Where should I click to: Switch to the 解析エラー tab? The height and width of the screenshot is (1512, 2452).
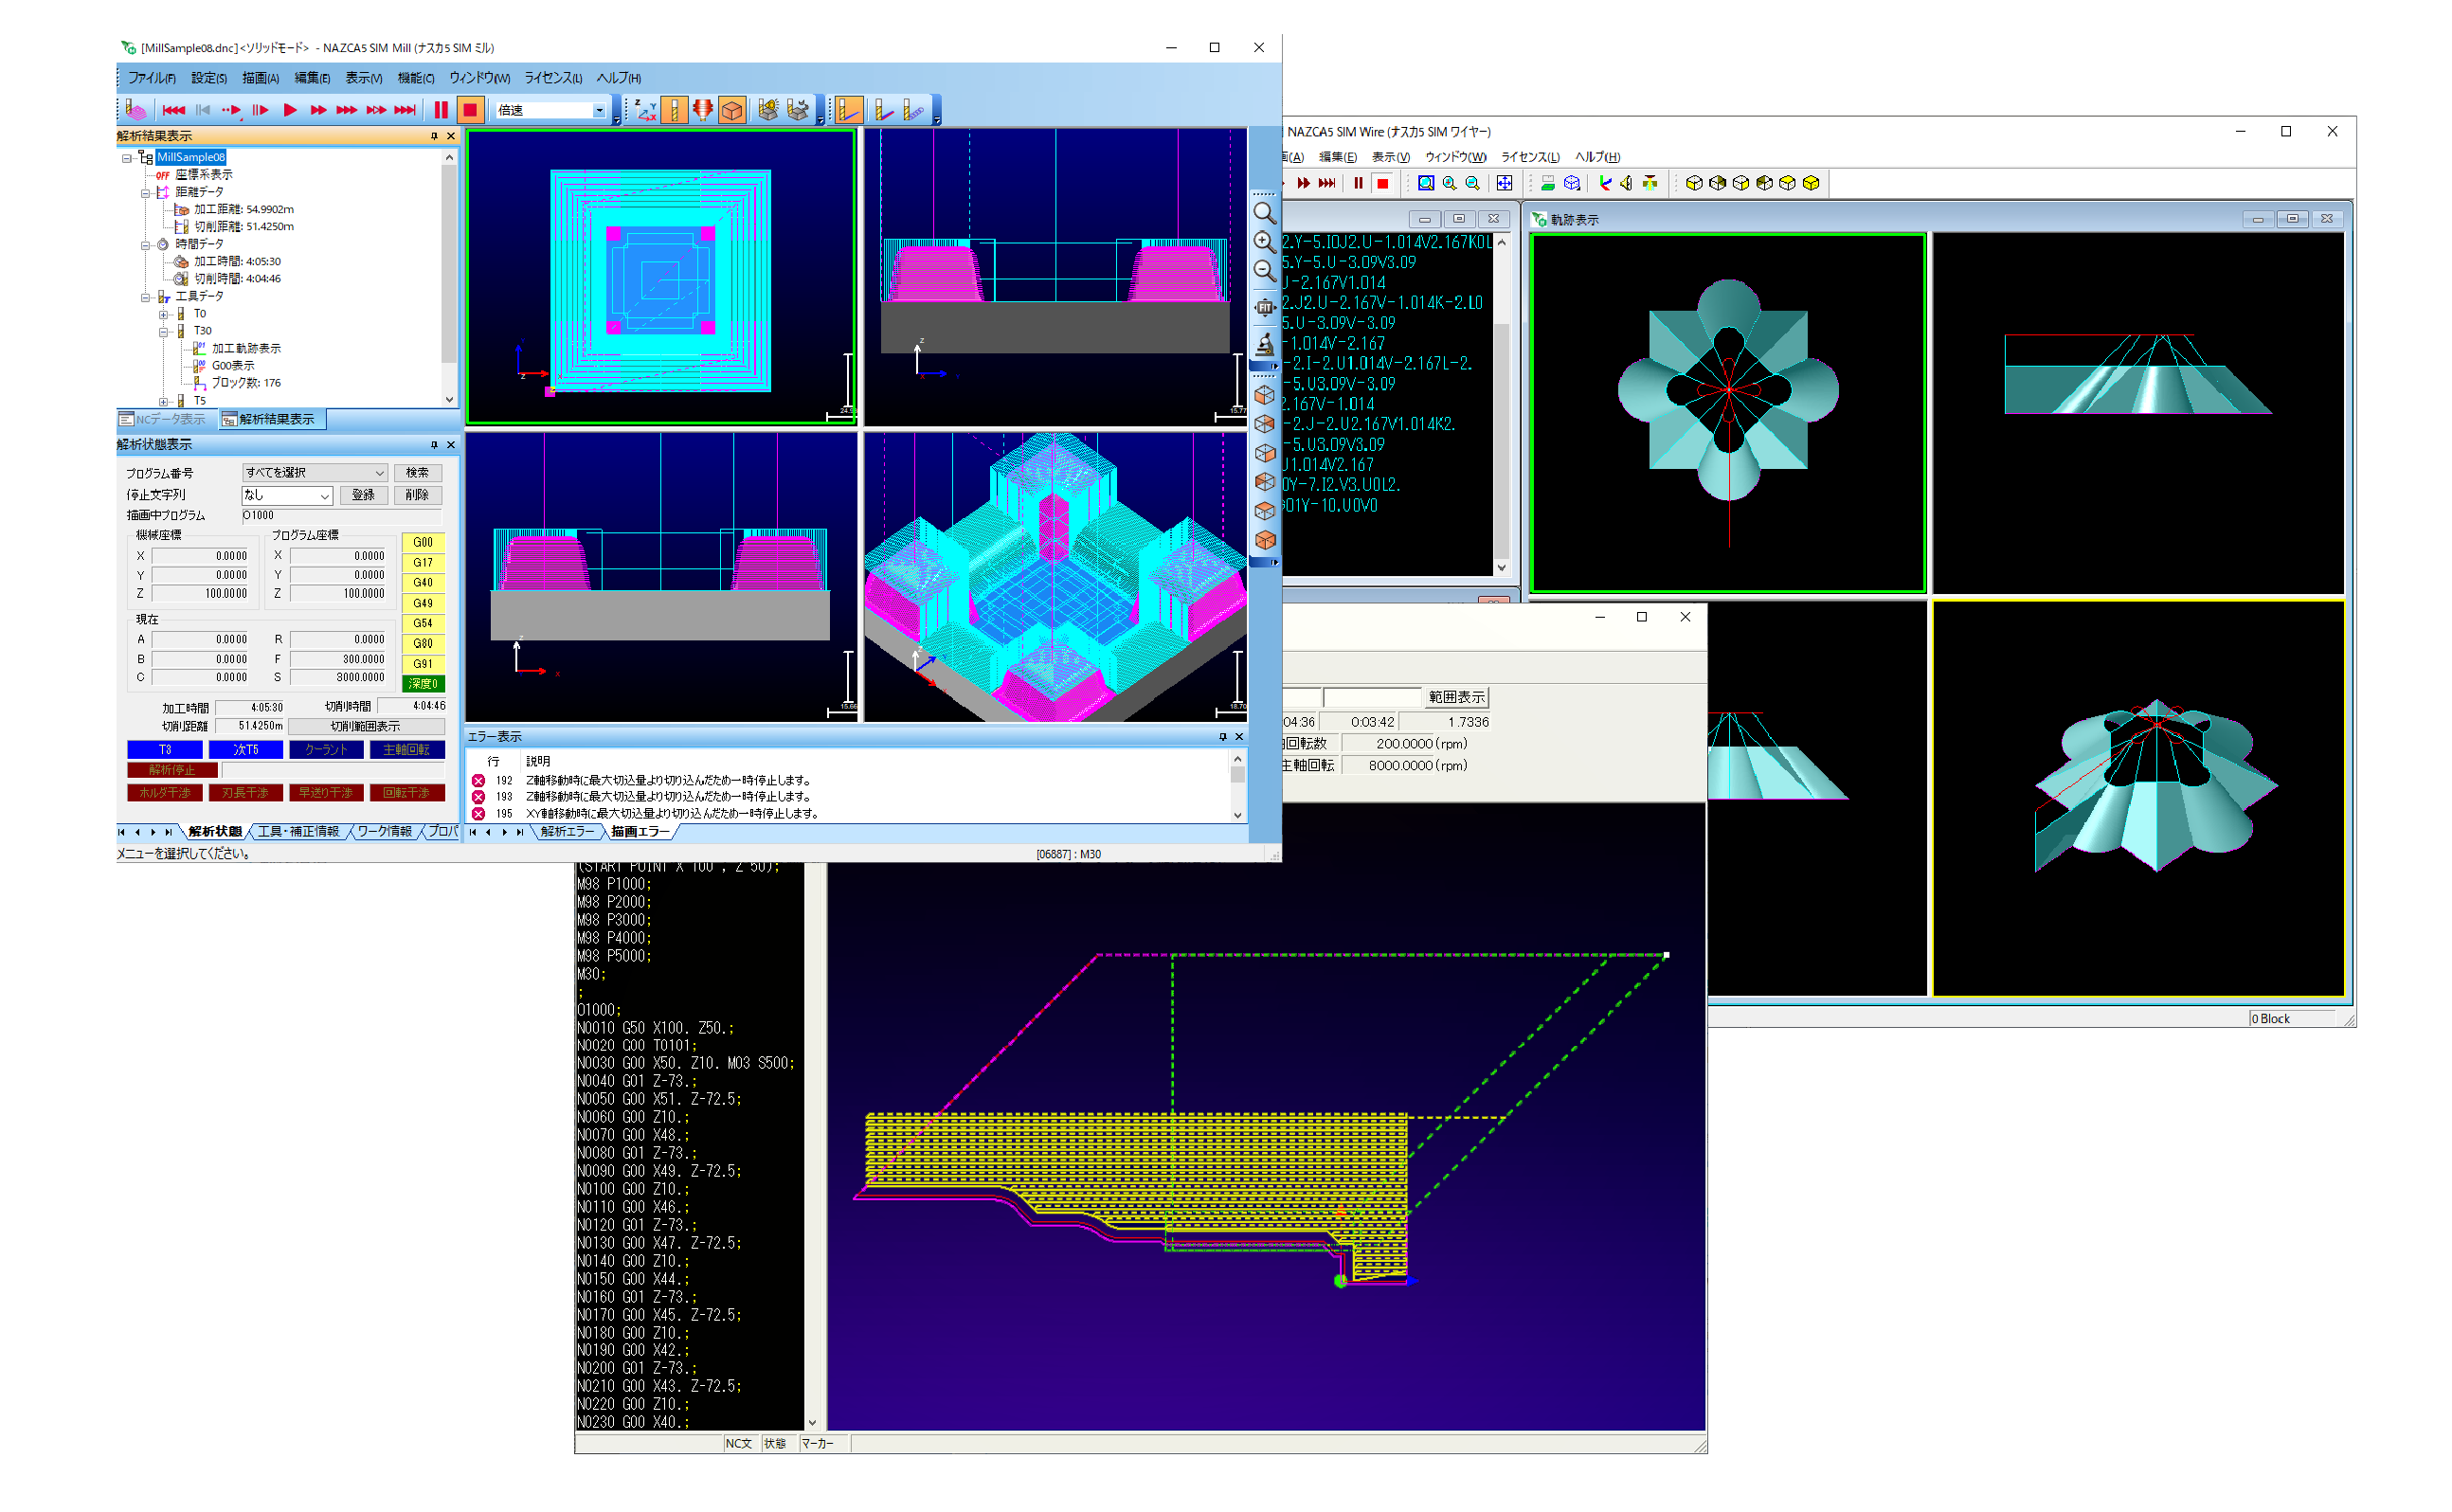point(568,832)
